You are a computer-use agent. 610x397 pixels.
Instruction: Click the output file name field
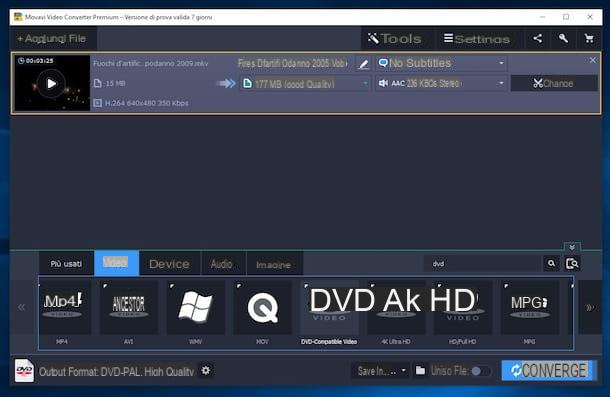click(x=293, y=63)
